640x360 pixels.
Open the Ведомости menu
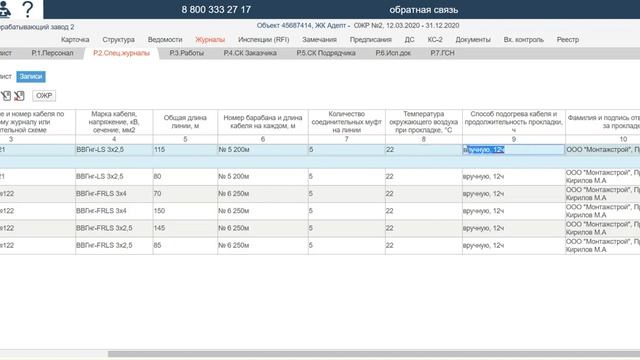point(165,40)
